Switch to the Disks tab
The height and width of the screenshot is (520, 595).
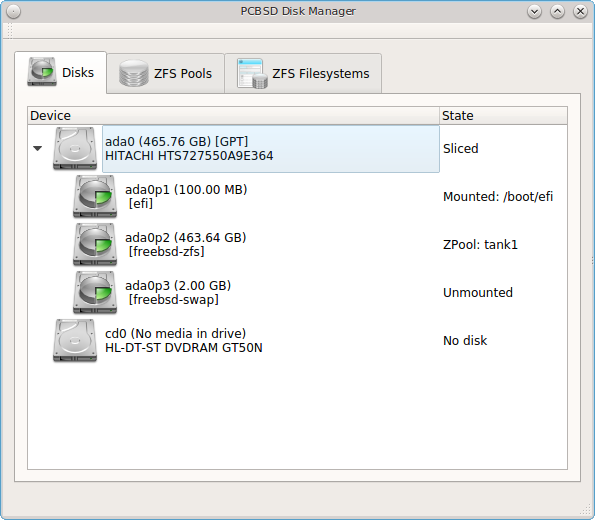[61, 72]
